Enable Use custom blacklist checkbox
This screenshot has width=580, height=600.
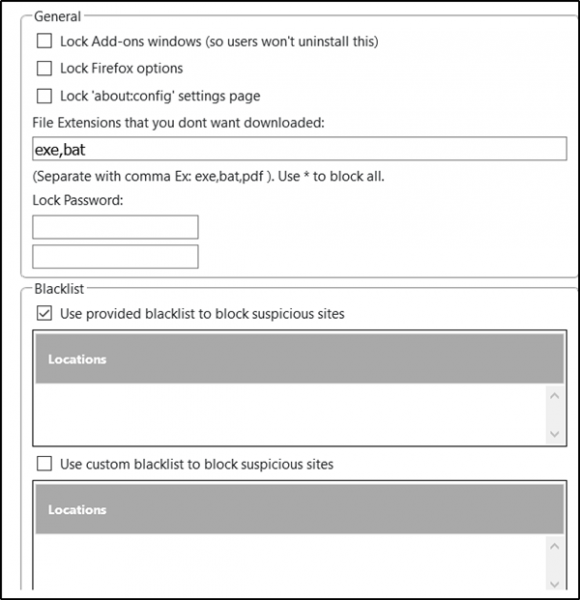pyautogui.click(x=44, y=464)
